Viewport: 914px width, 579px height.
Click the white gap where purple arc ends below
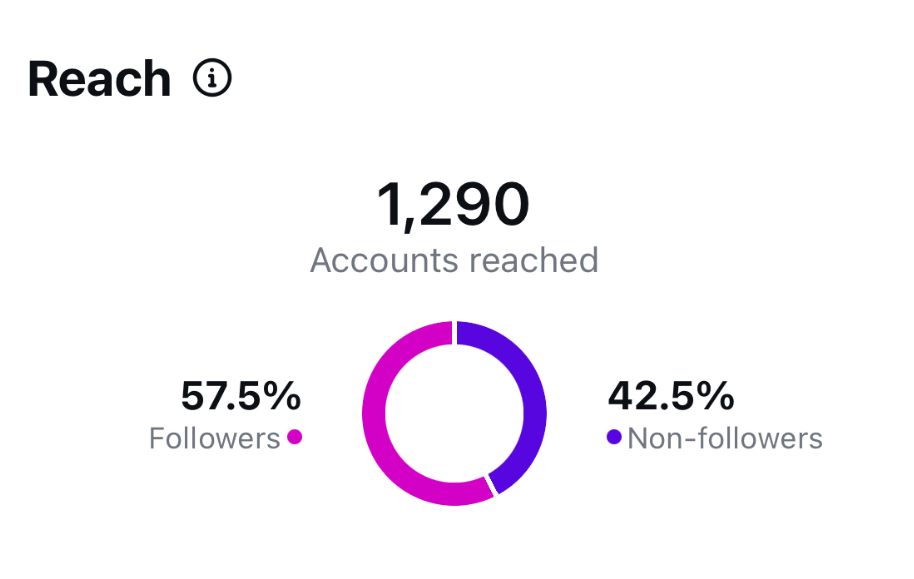coord(492,484)
